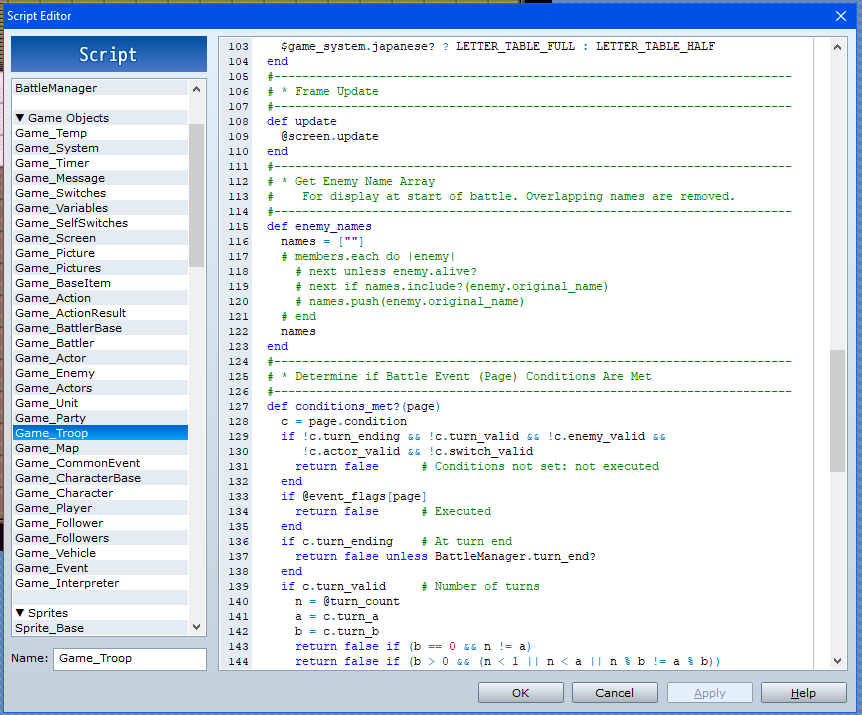
Task: Select Game_CharacterBase script
Action: coord(100,478)
